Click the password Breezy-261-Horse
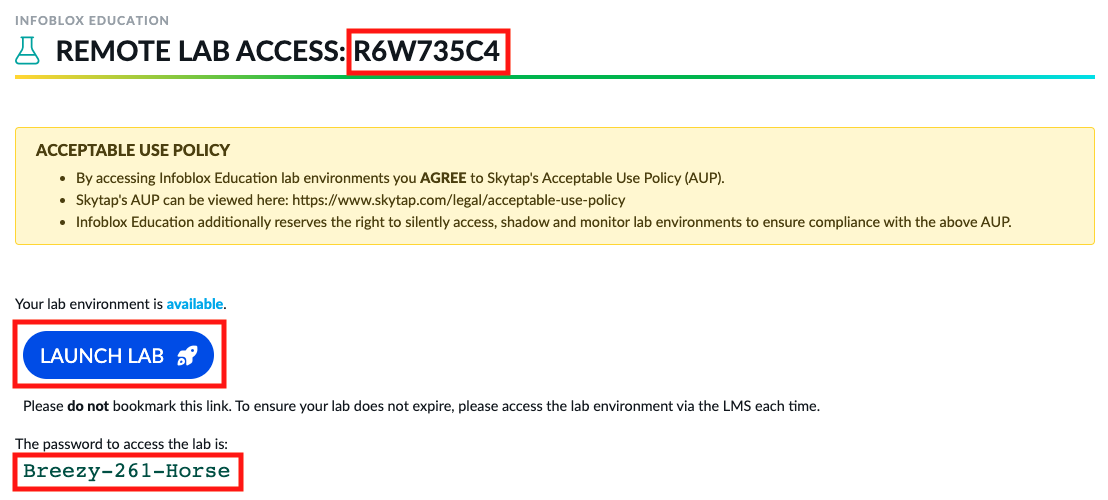1108x500 pixels. pos(126,470)
